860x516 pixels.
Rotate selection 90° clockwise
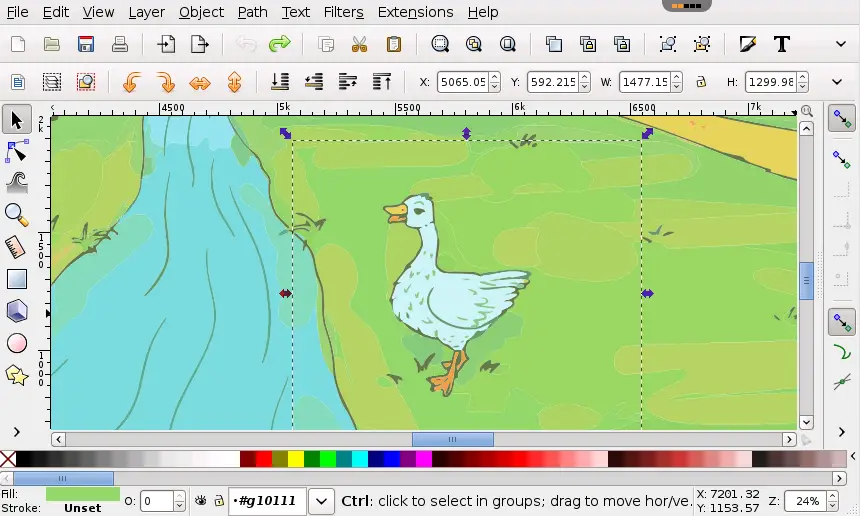tap(166, 82)
